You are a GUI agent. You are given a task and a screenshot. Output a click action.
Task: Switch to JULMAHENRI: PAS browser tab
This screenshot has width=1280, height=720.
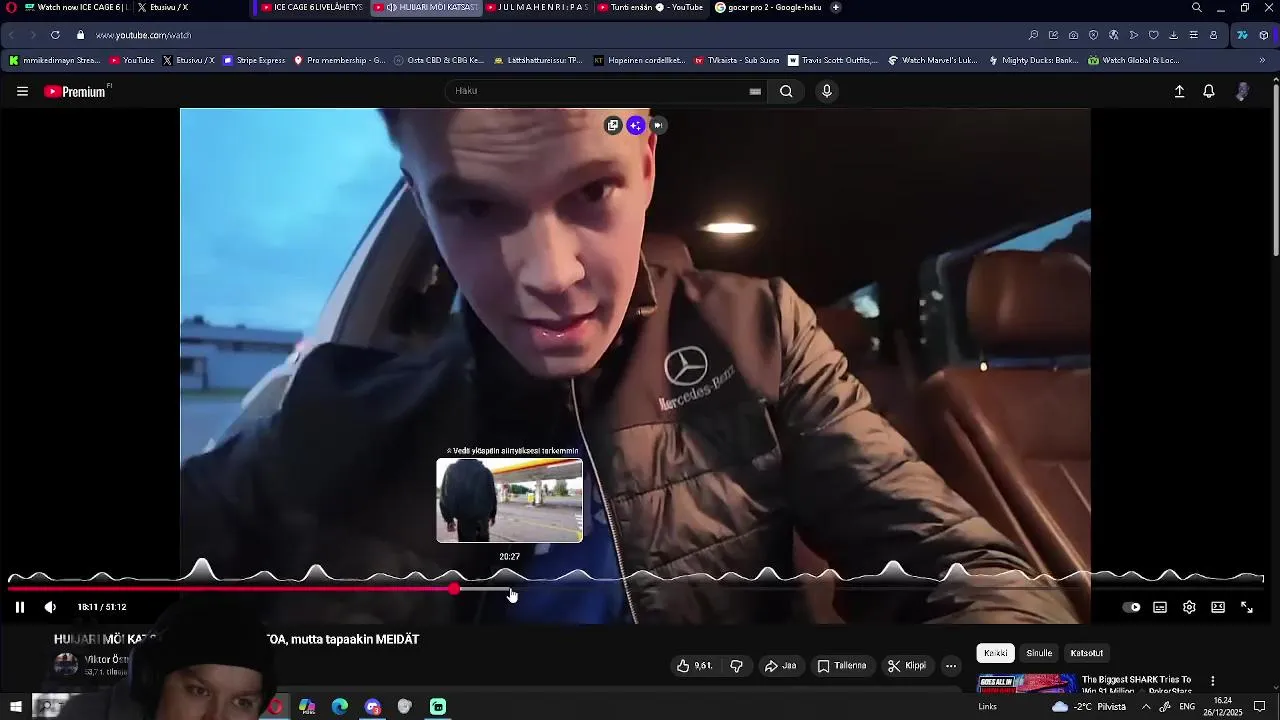[x=537, y=7]
